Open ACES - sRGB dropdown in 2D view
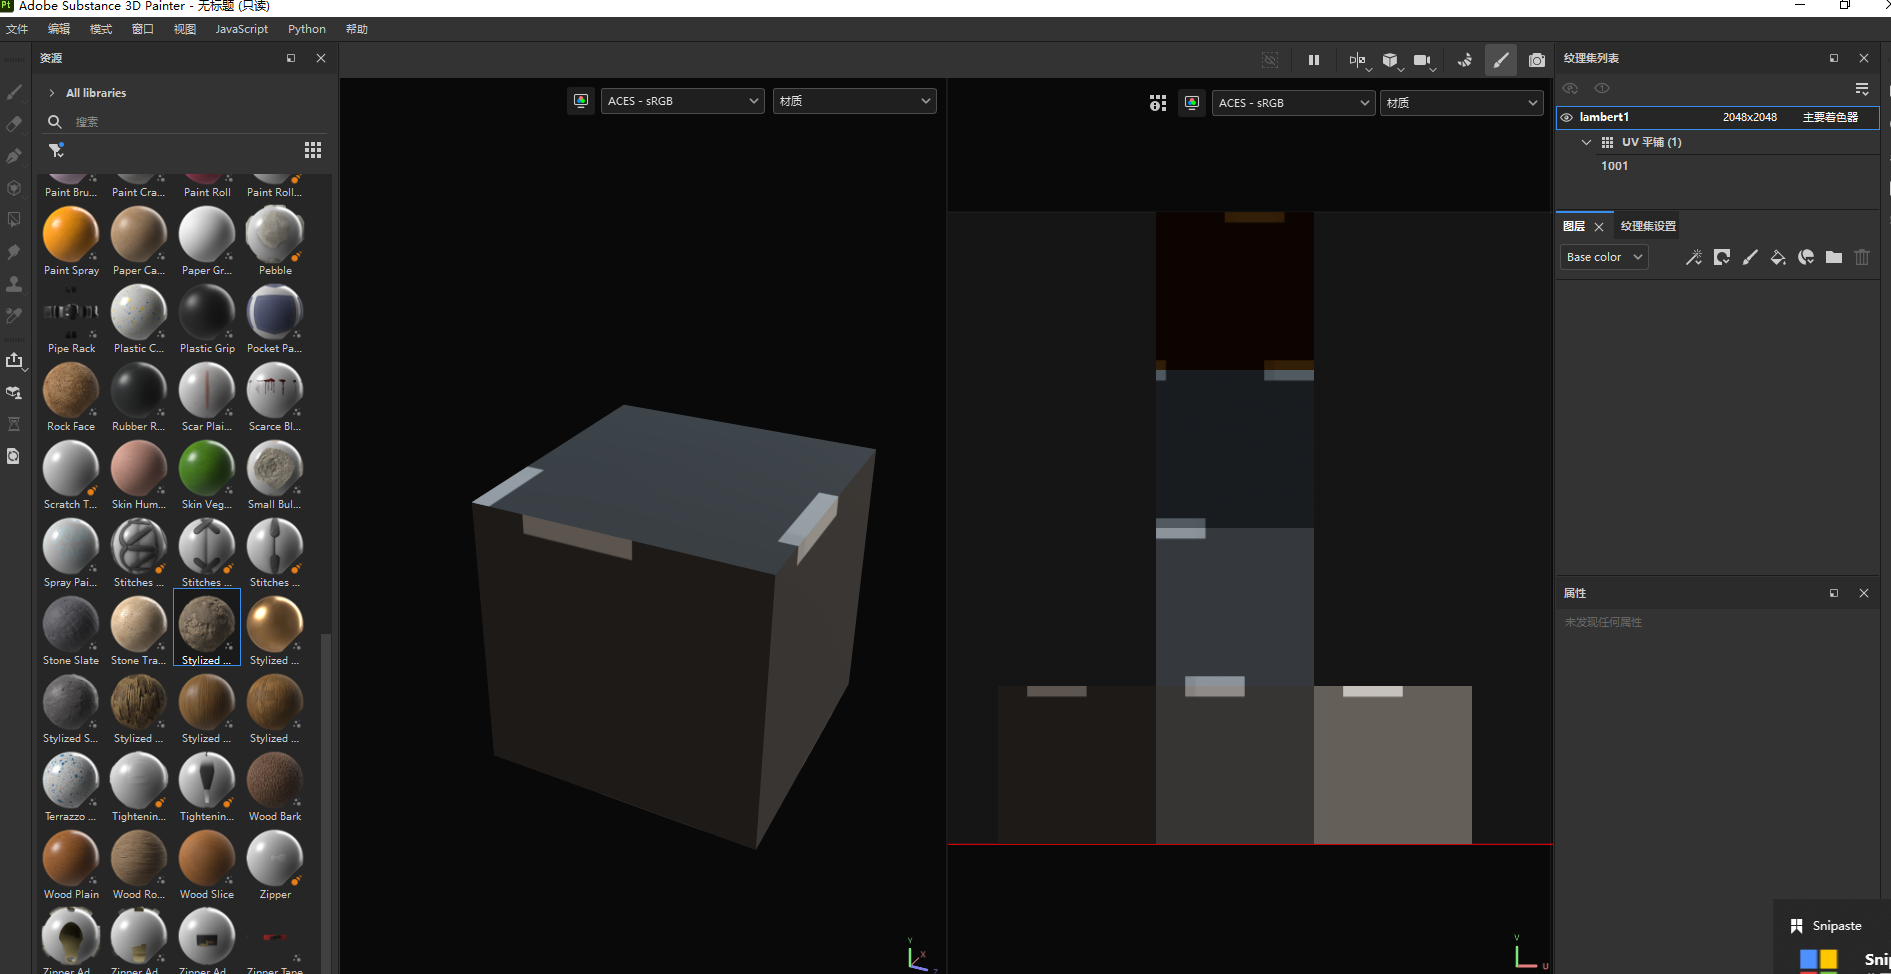 pyautogui.click(x=1294, y=103)
